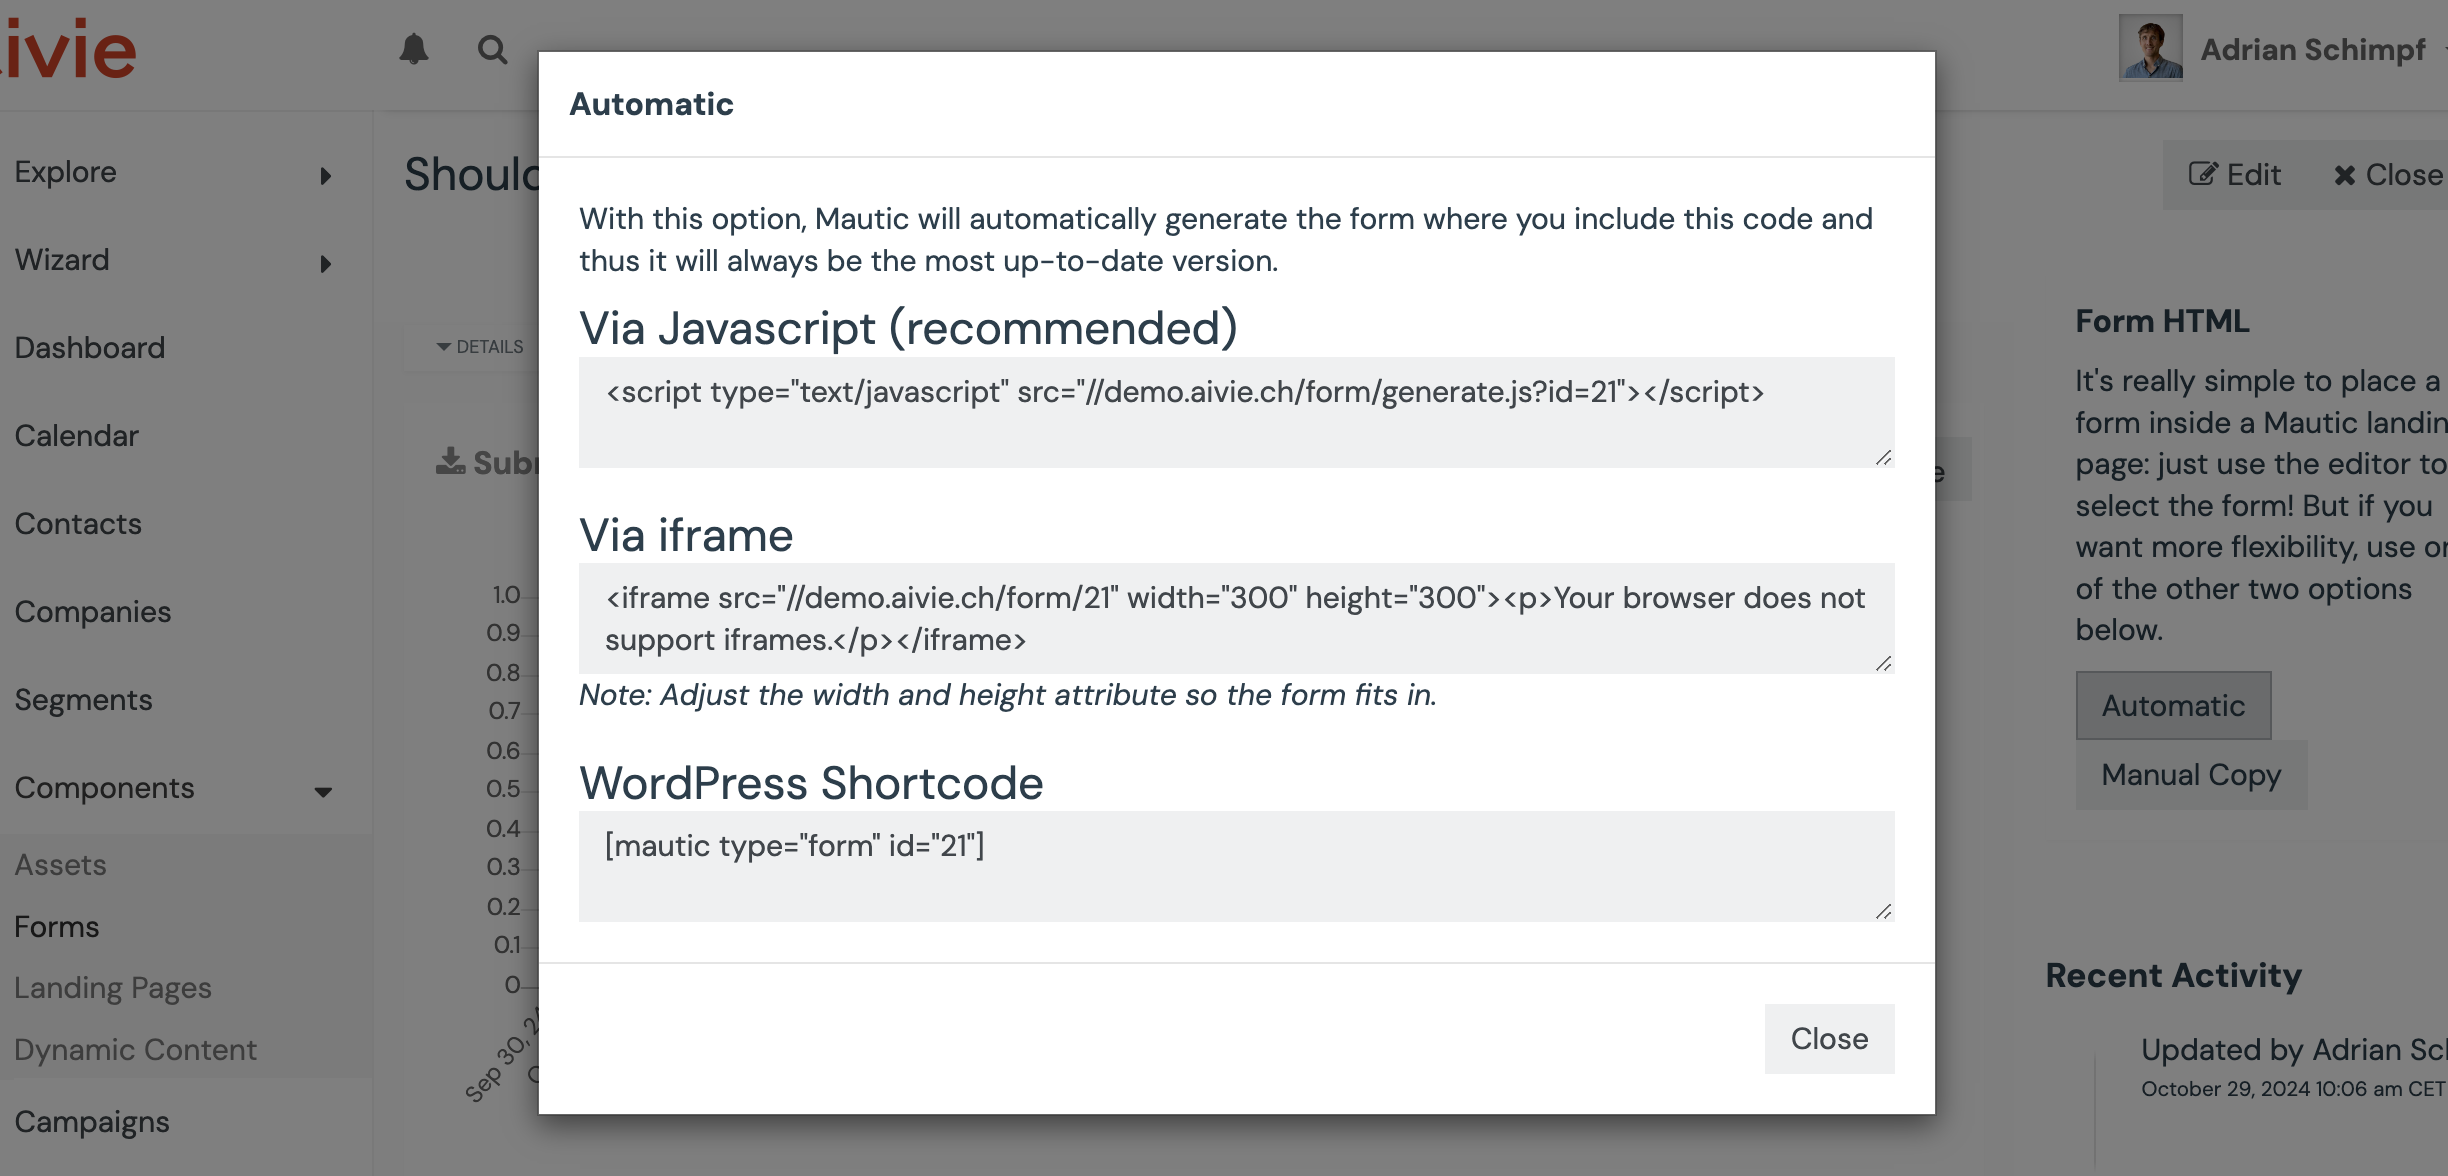This screenshot has width=2448, height=1176.
Task: Click the Edit pencil icon
Action: (2202, 175)
